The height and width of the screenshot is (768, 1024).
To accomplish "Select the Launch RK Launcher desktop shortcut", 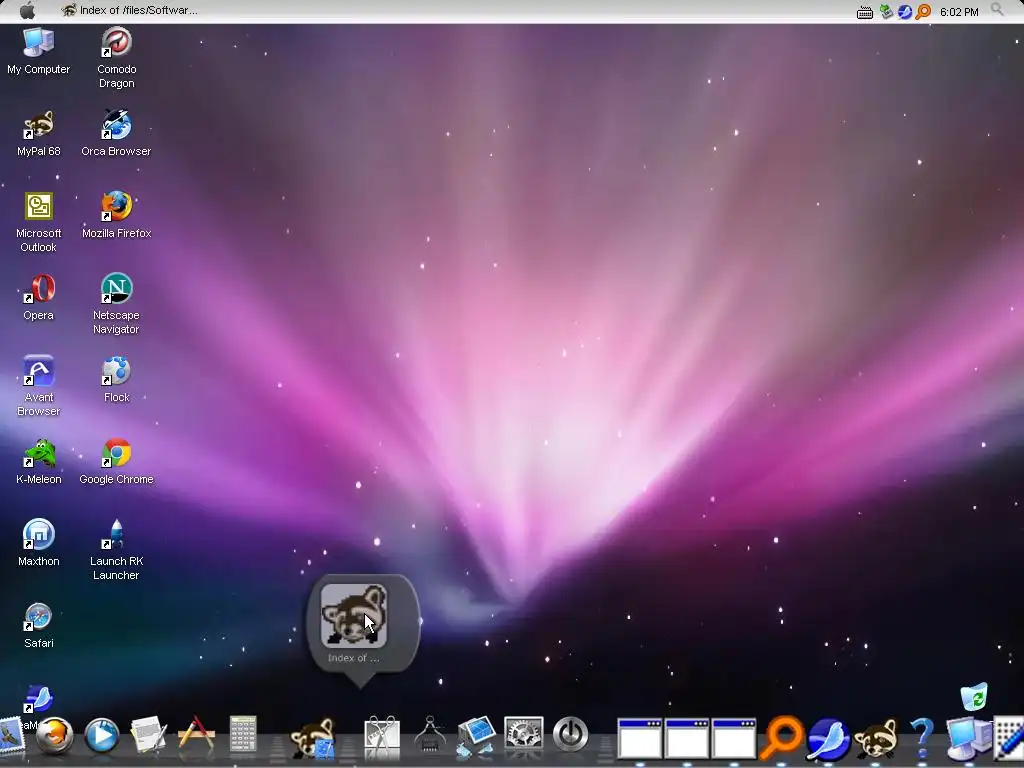I will (x=116, y=550).
